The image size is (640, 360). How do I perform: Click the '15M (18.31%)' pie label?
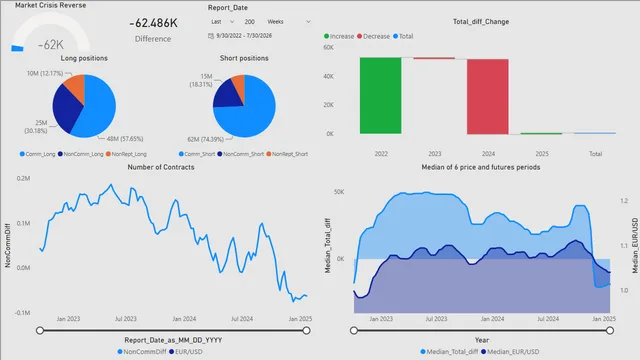pos(201,80)
